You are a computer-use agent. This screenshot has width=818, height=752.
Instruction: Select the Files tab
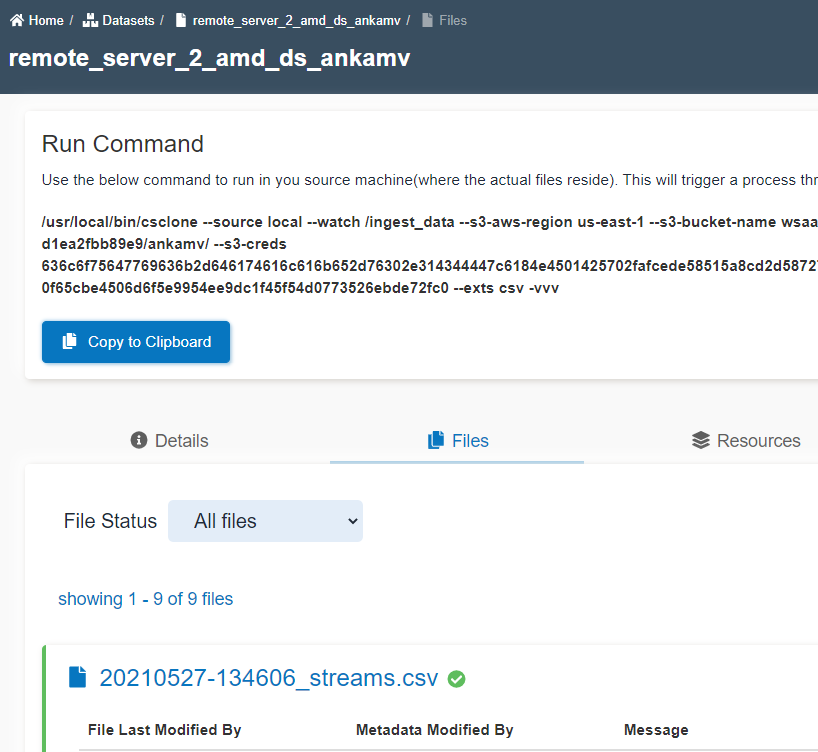coord(458,440)
